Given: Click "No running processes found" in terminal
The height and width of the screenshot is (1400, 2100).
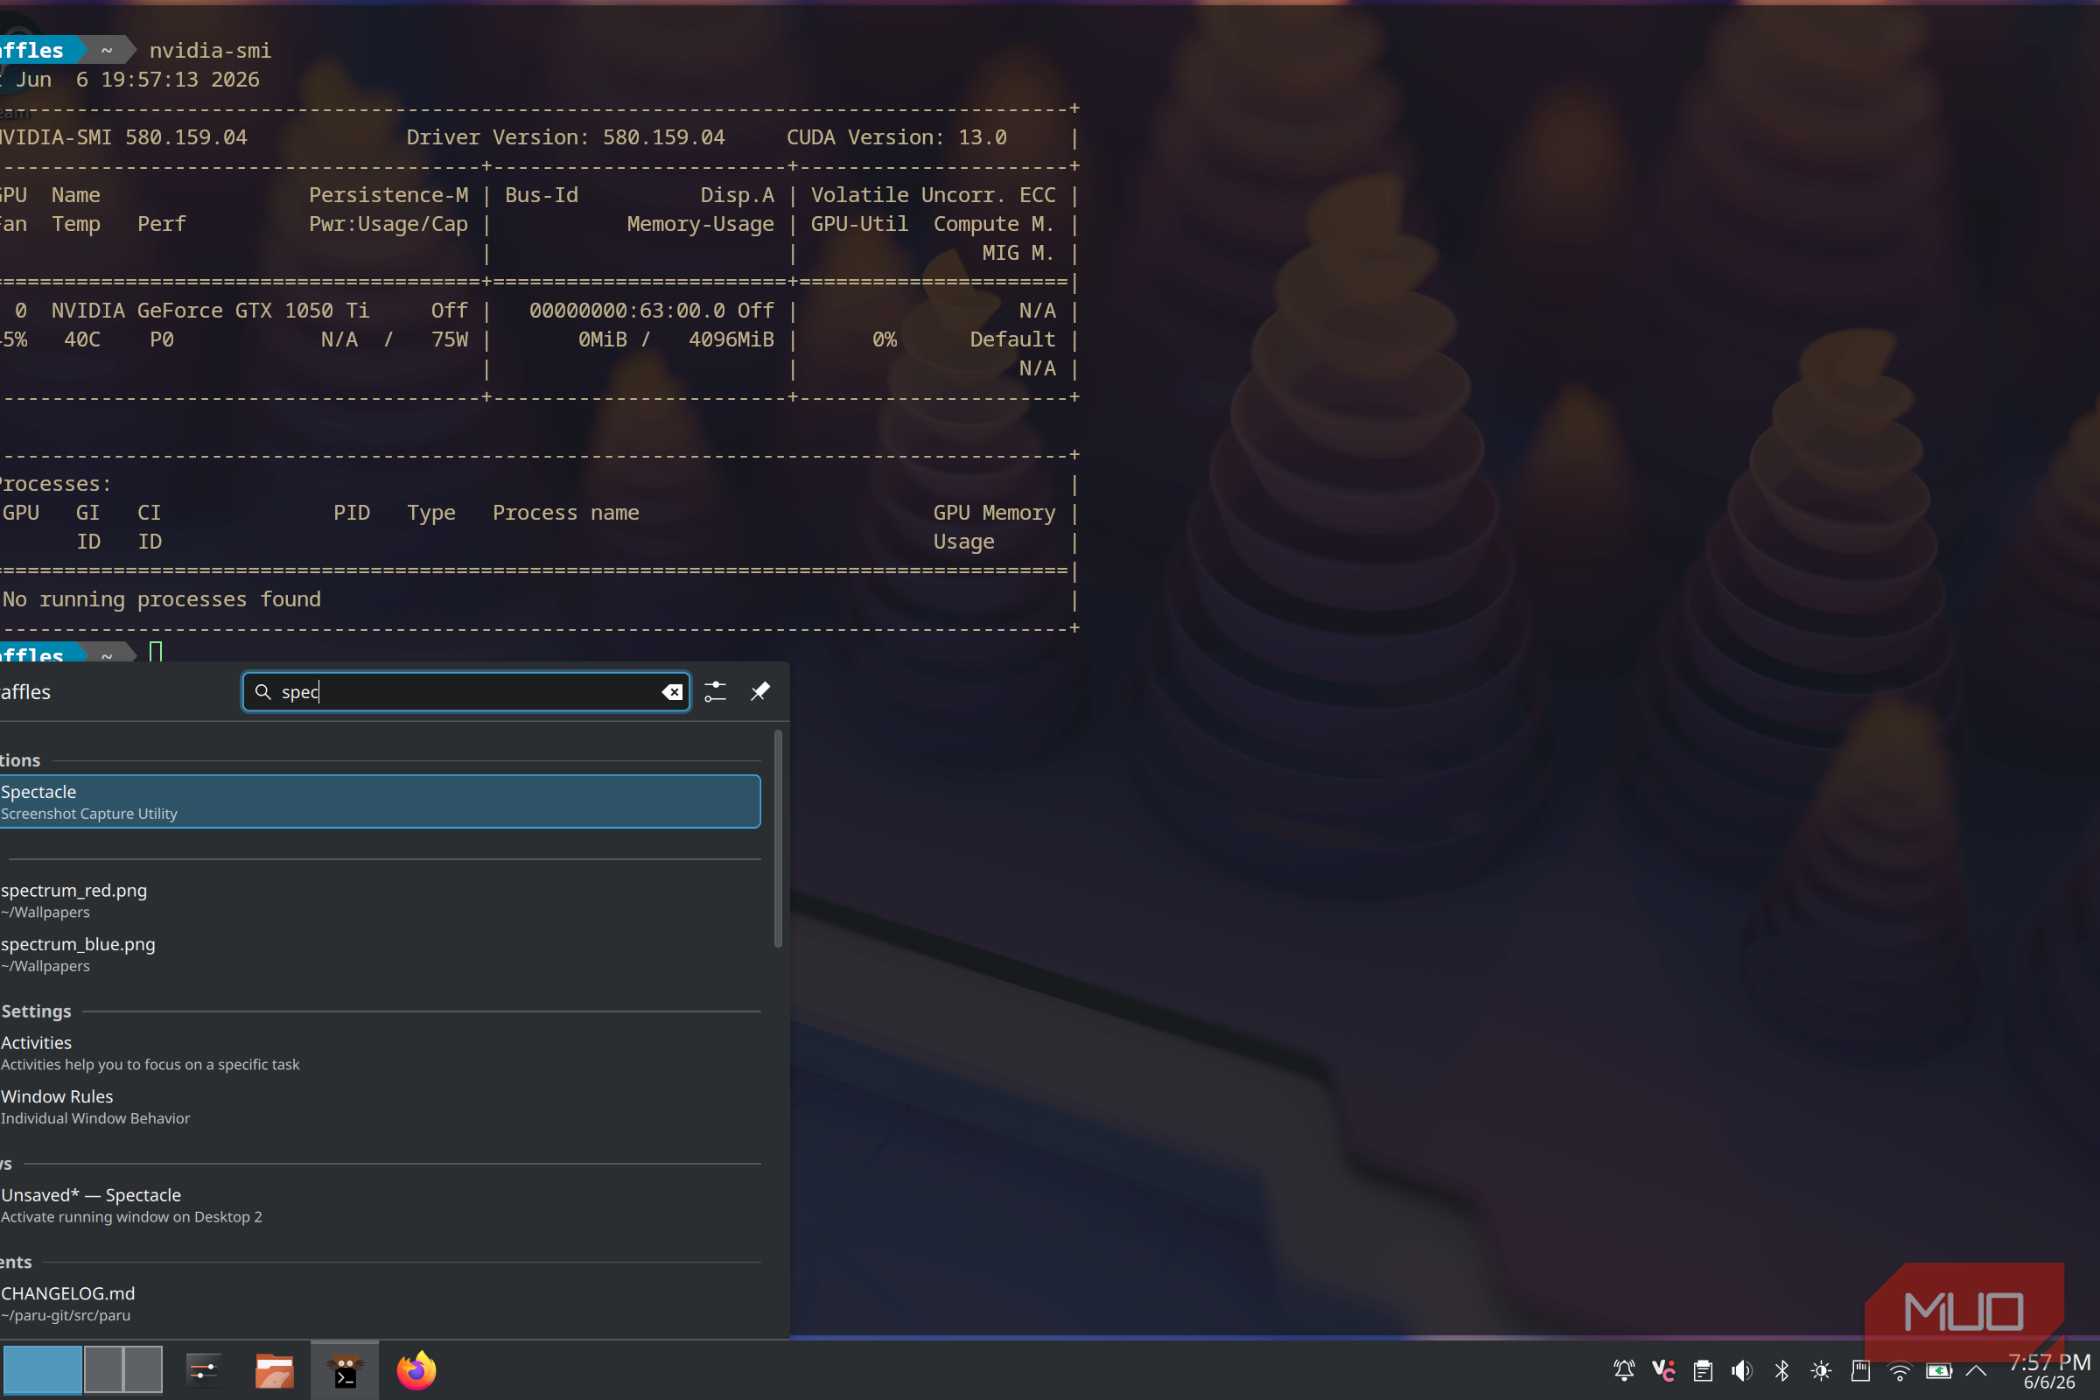Looking at the screenshot, I should coord(161,600).
